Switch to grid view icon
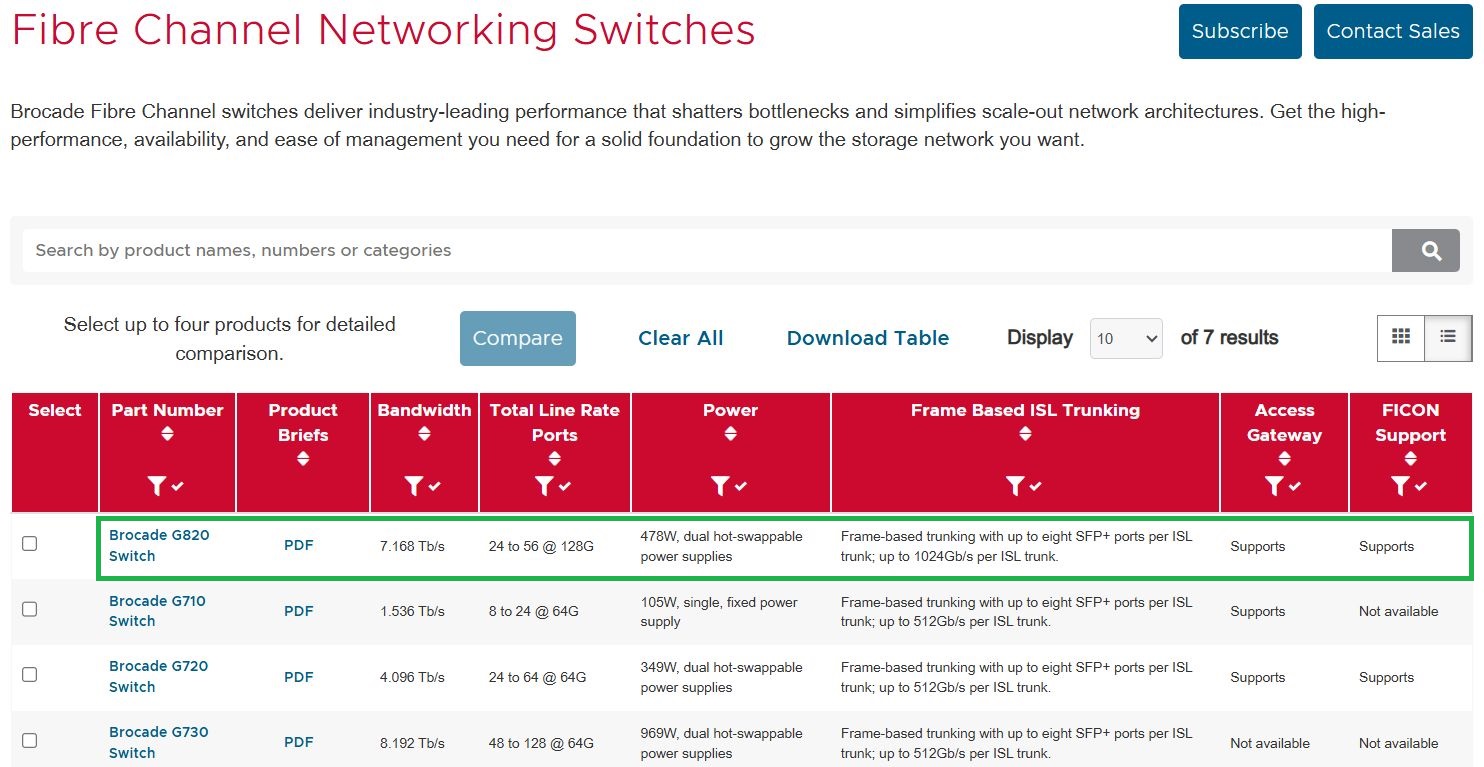The height and width of the screenshot is (767, 1484). coord(1400,337)
